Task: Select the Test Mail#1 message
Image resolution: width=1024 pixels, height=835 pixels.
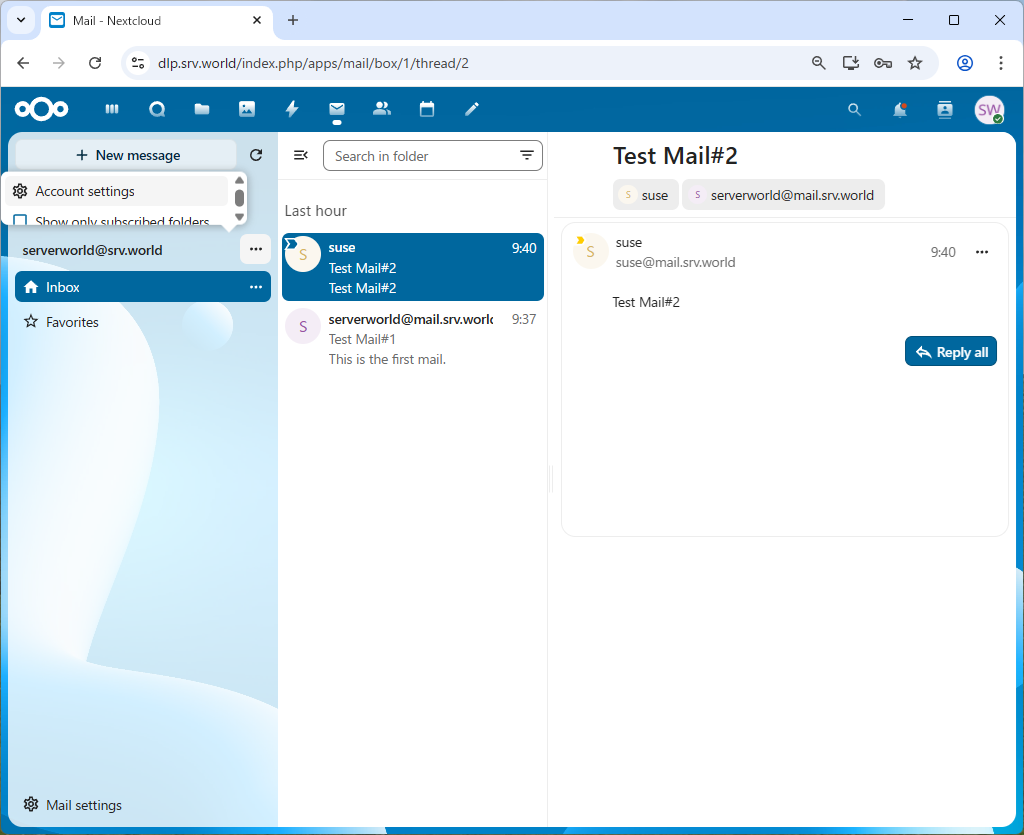Action: click(413, 339)
